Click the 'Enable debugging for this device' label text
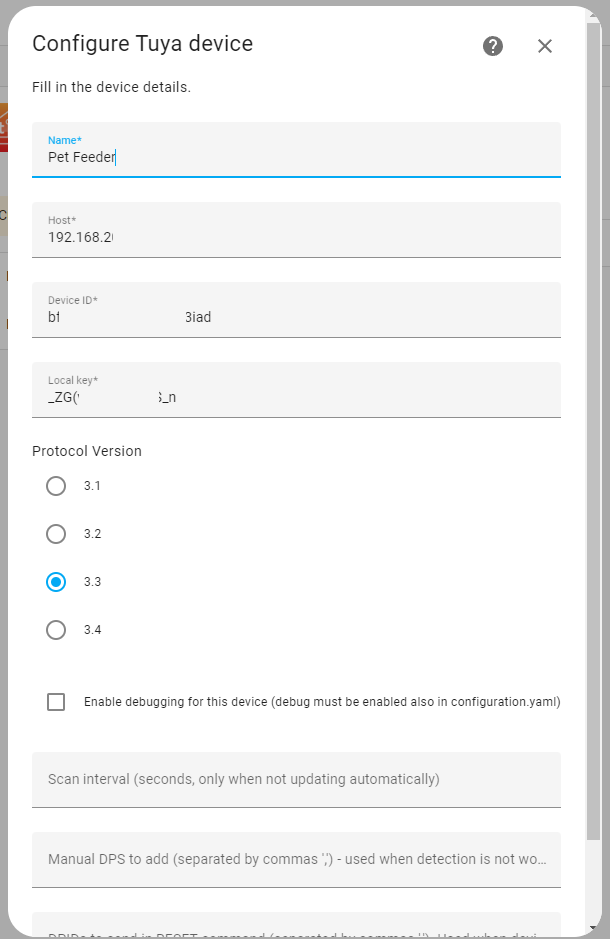610x939 pixels. click(321, 702)
